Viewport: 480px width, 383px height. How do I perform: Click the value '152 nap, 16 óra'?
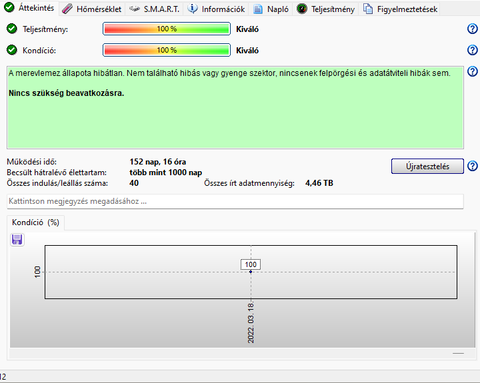[x=158, y=162]
